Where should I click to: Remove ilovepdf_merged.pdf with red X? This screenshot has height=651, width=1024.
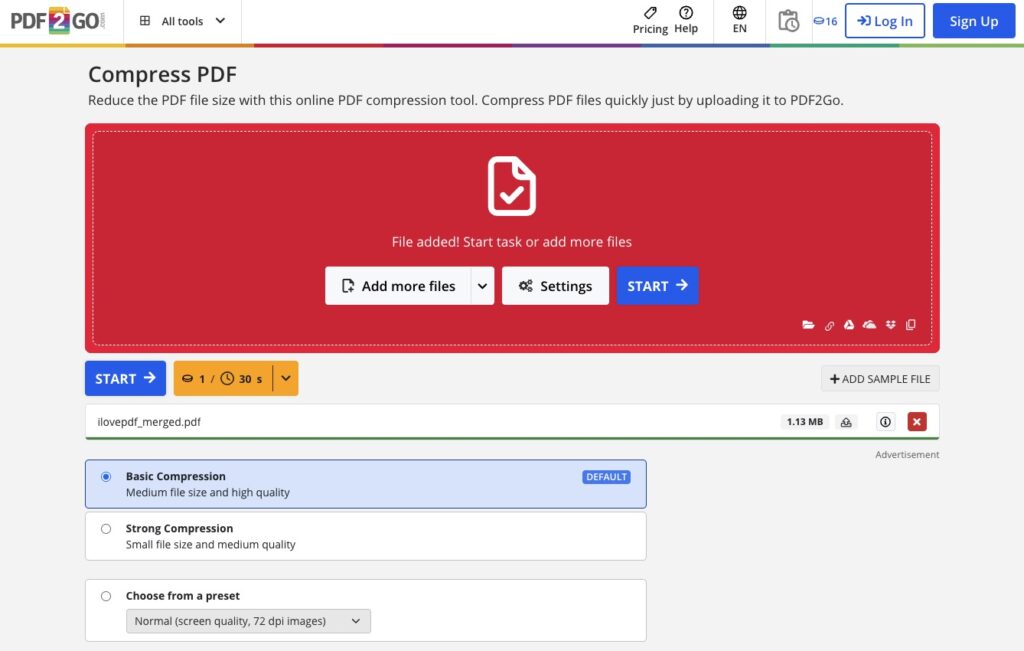[x=917, y=422]
